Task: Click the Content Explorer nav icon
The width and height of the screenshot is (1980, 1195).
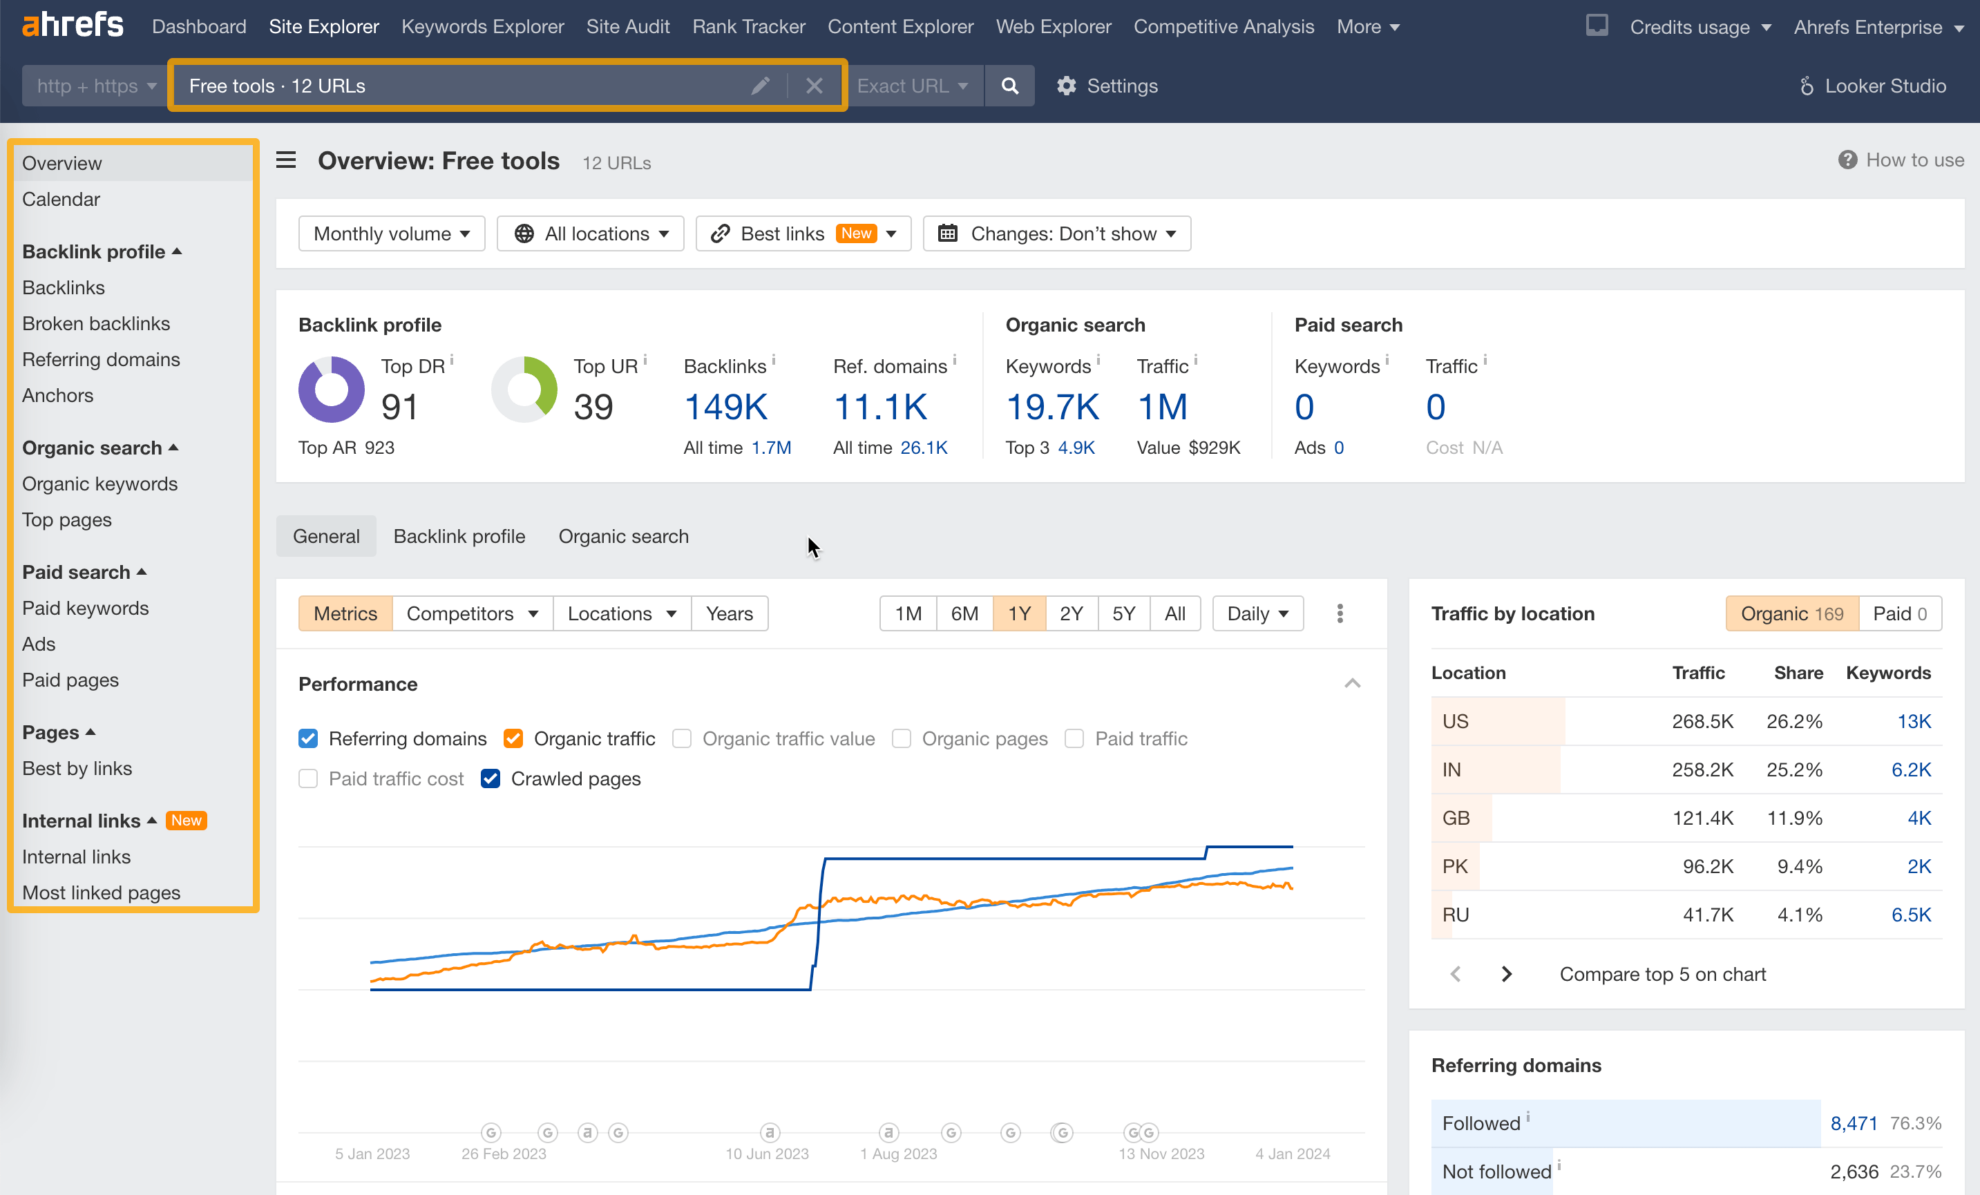Action: click(x=901, y=25)
